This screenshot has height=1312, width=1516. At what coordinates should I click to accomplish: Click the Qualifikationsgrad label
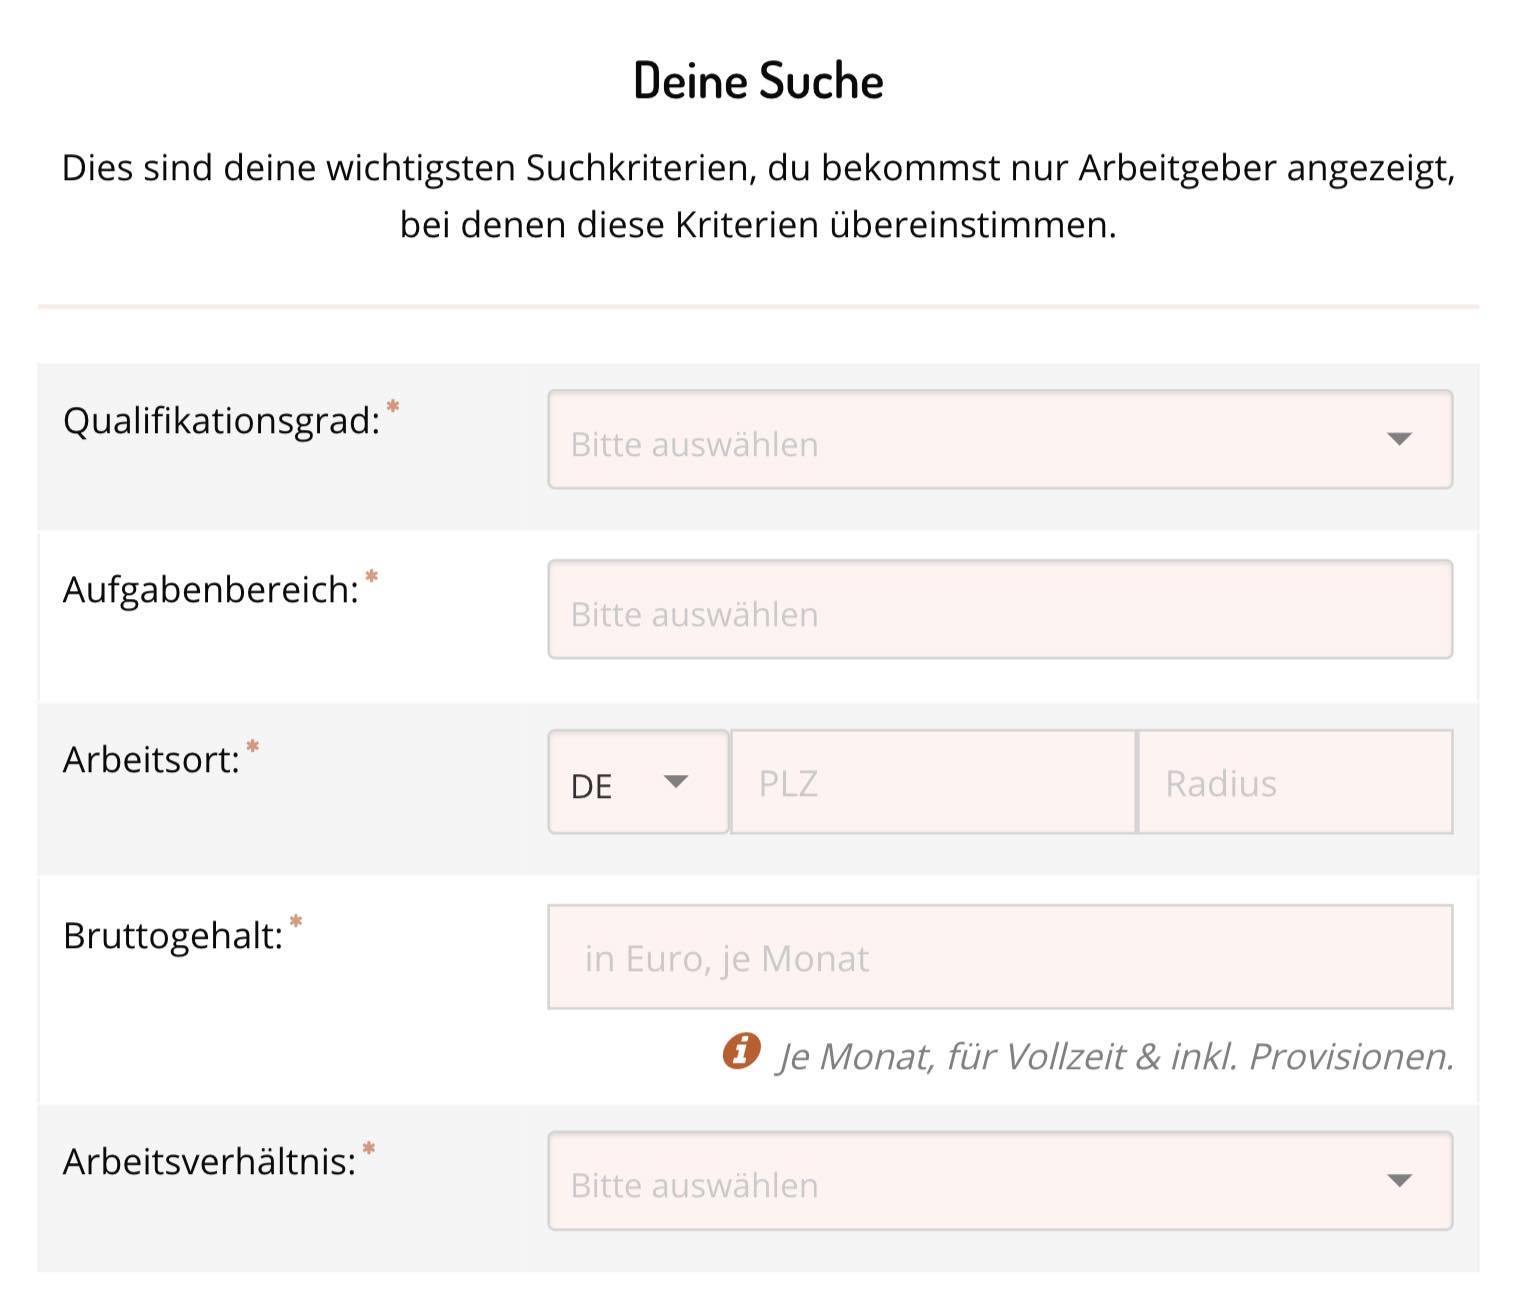pyautogui.click(x=221, y=421)
